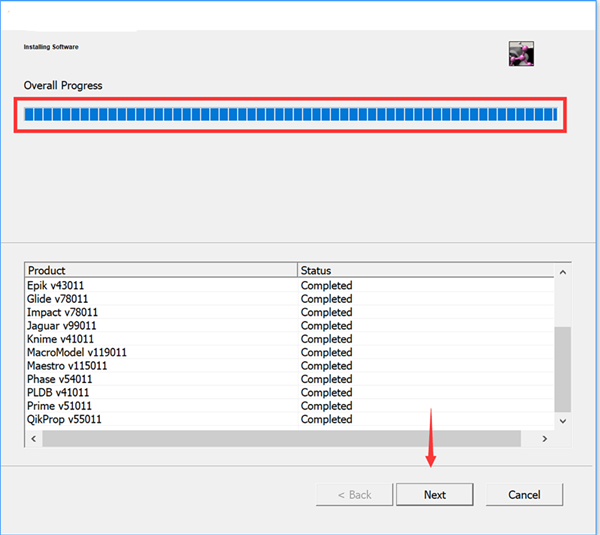
Task: Click the Completed status for Prime
Action: pos(326,406)
